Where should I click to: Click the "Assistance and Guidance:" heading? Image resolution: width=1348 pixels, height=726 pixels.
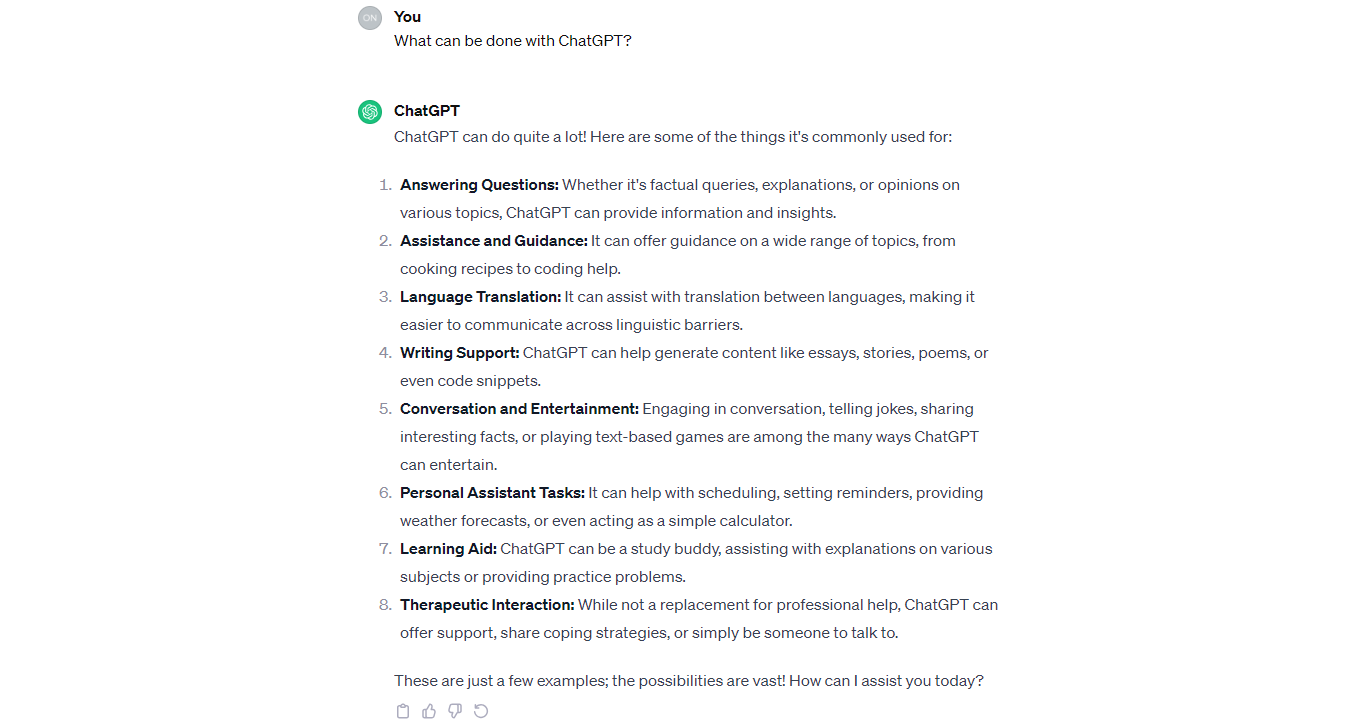pyautogui.click(x=493, y=241)
